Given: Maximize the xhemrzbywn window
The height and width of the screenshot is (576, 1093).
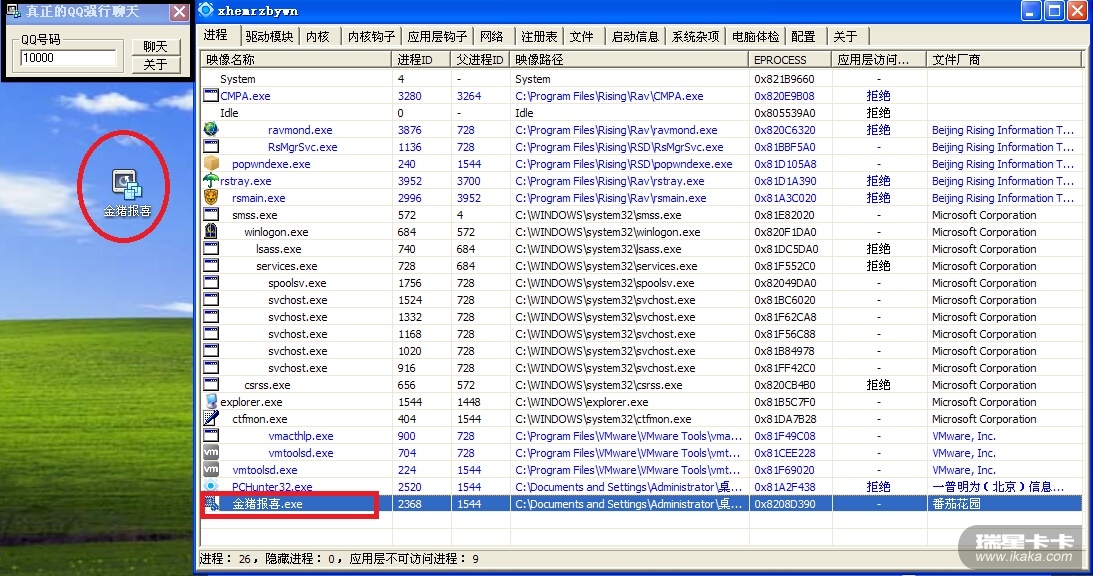Looking at the screenshot, I should pos(1054,10).
